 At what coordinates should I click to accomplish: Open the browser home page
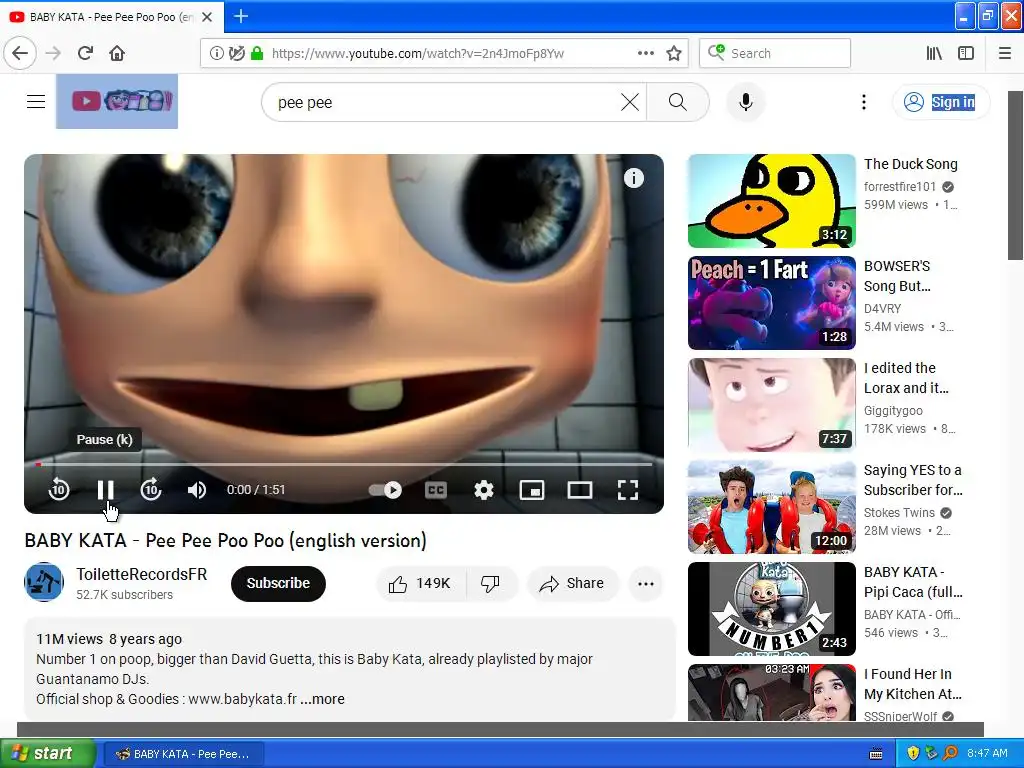(117, 53)
